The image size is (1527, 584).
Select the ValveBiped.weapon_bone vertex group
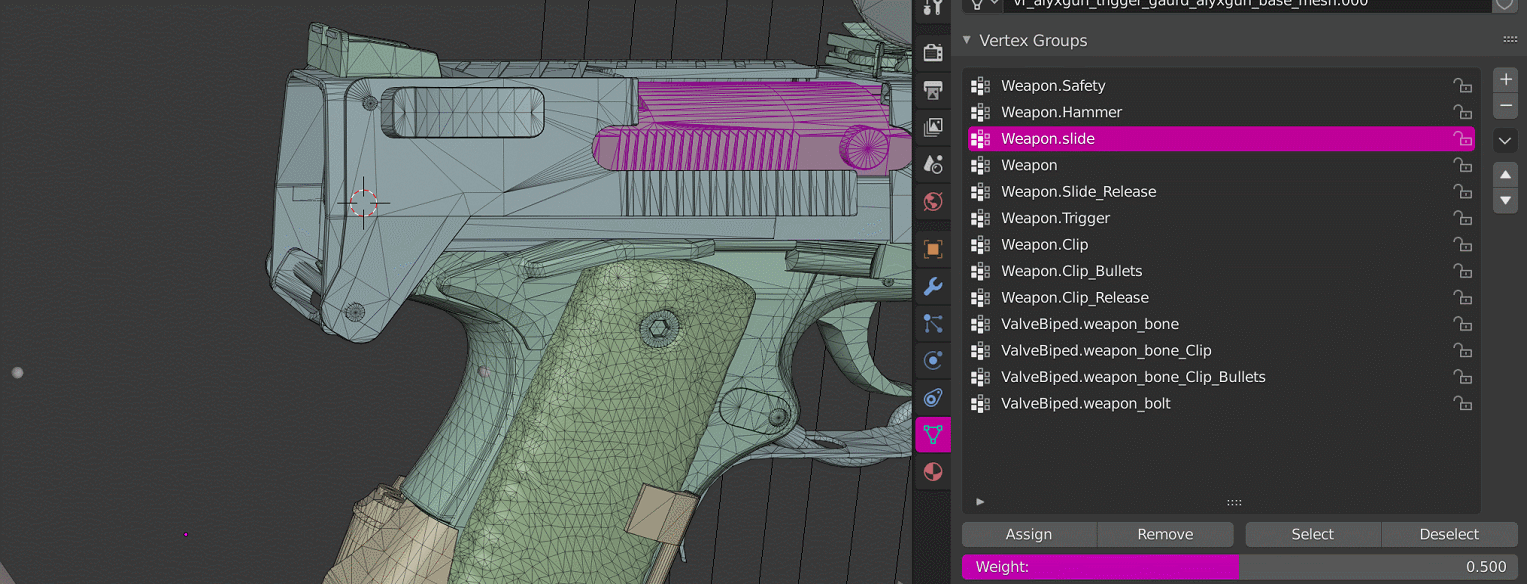1221,324
